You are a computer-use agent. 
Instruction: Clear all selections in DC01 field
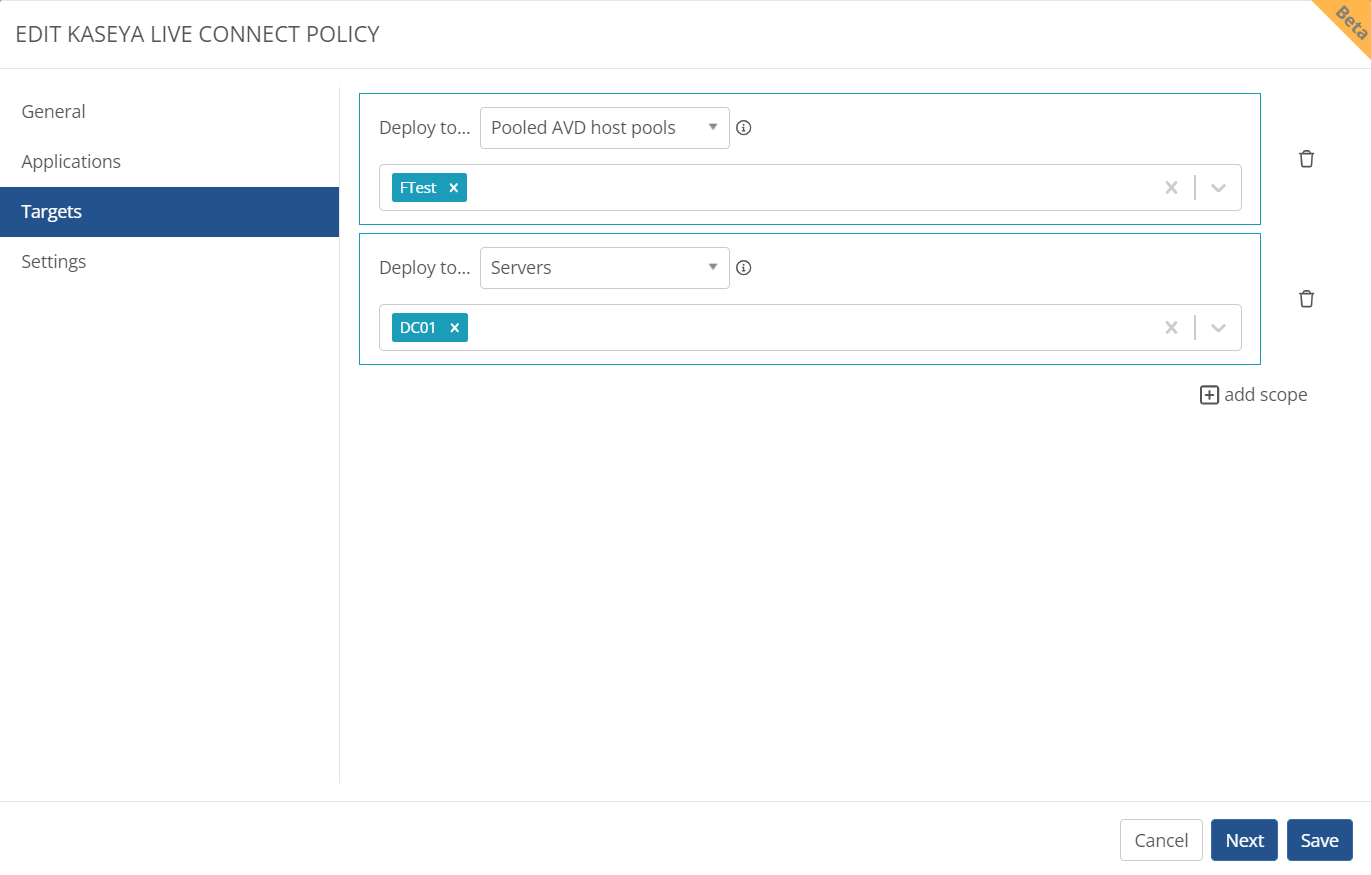pos(1171,328)
